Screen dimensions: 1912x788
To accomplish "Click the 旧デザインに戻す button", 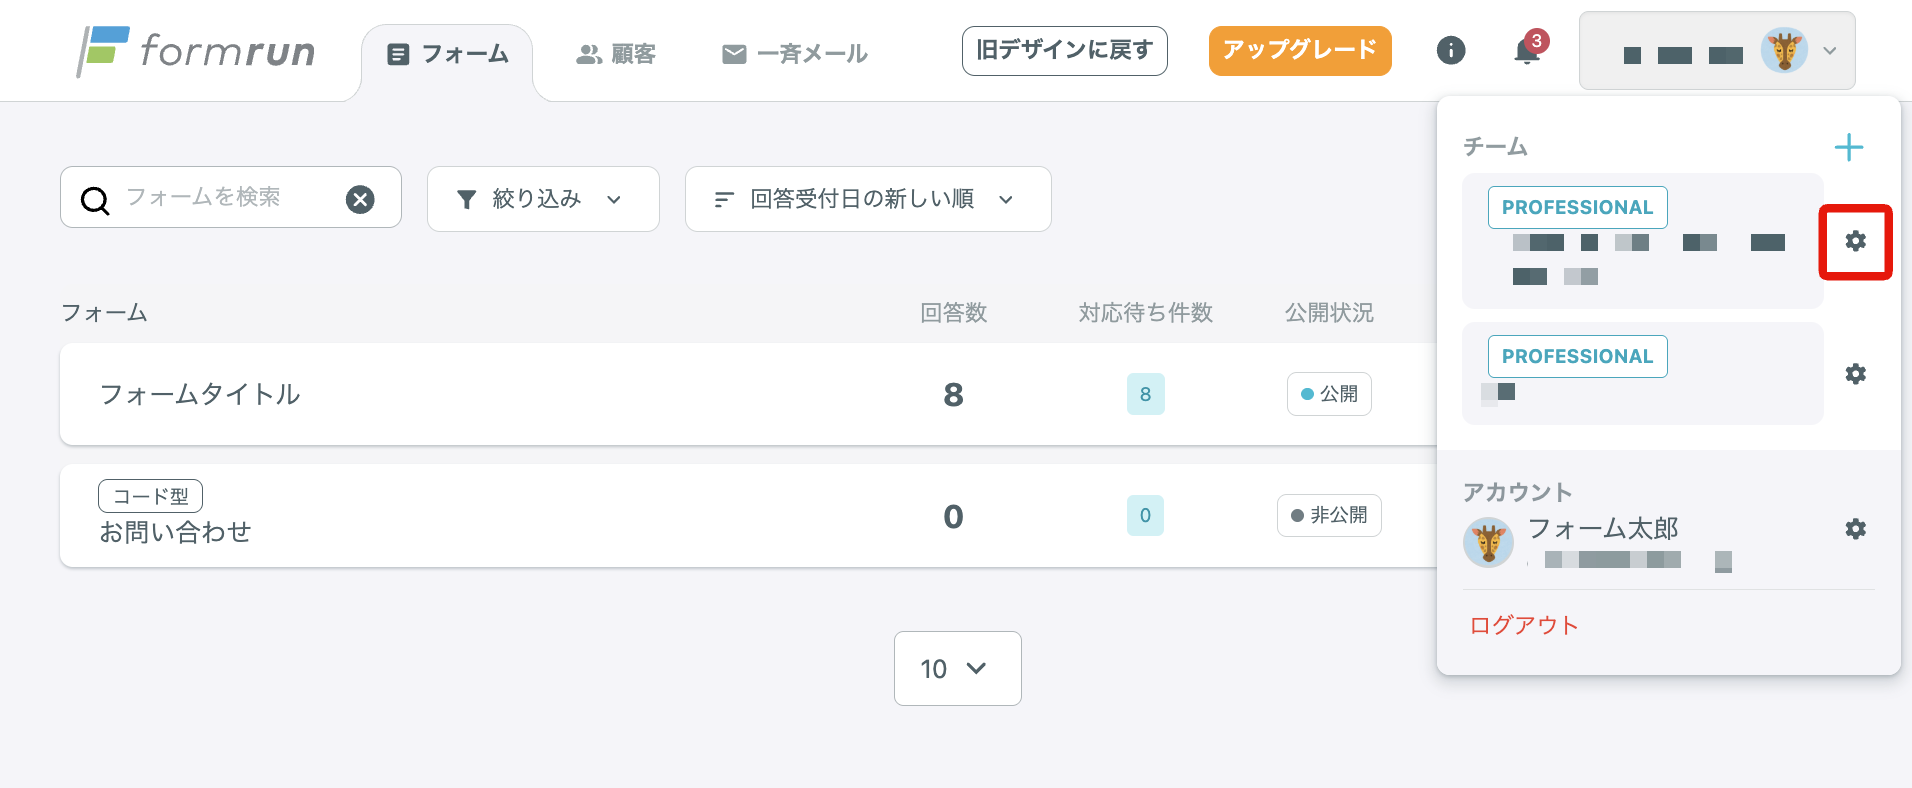I will click(x=1064, y=51).
